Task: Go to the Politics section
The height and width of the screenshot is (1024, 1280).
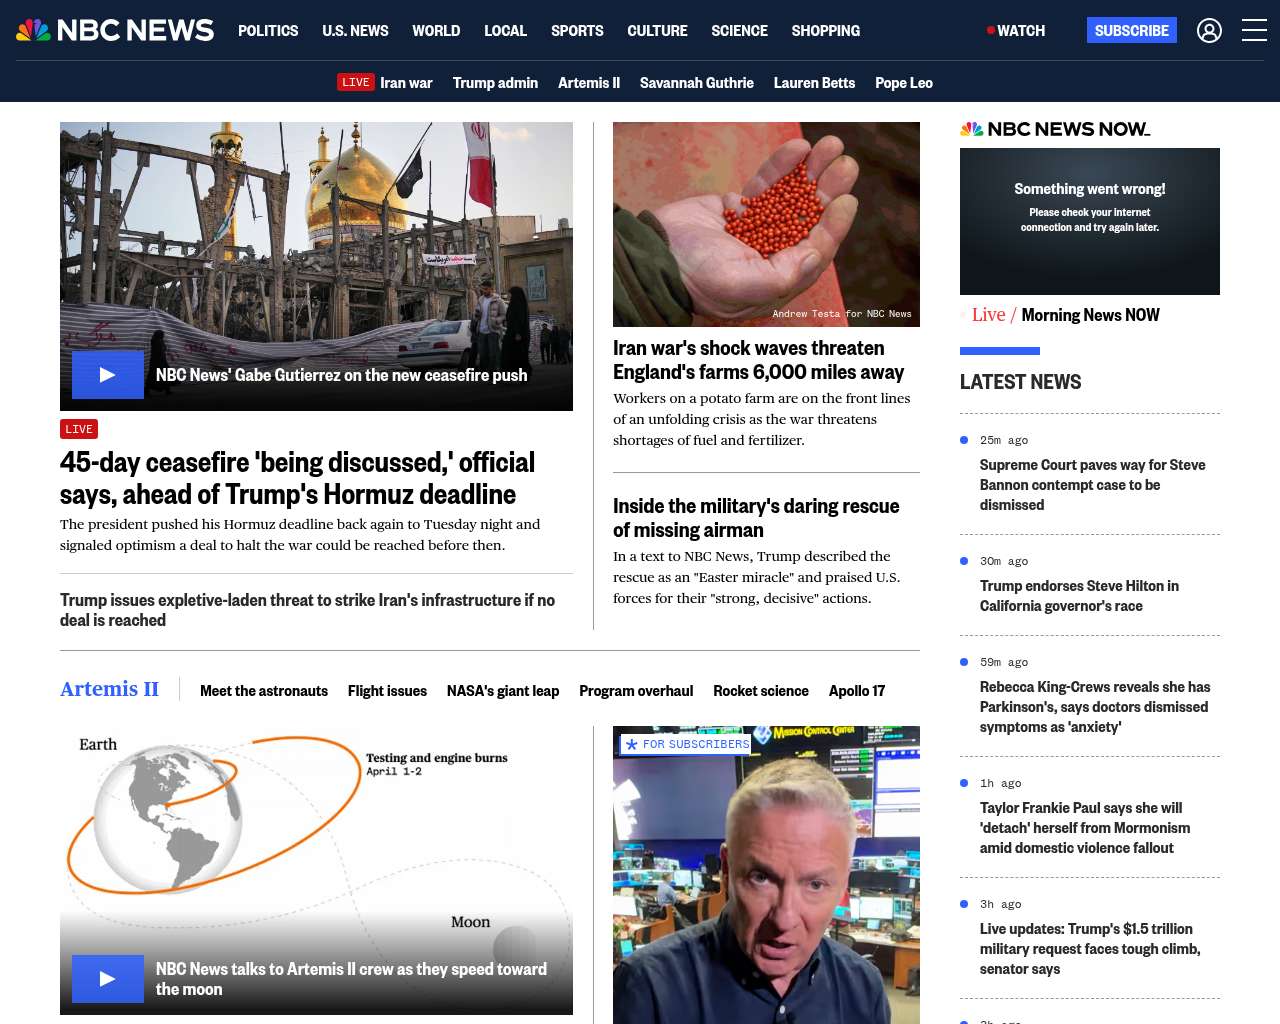Action: tap(268, 31)
